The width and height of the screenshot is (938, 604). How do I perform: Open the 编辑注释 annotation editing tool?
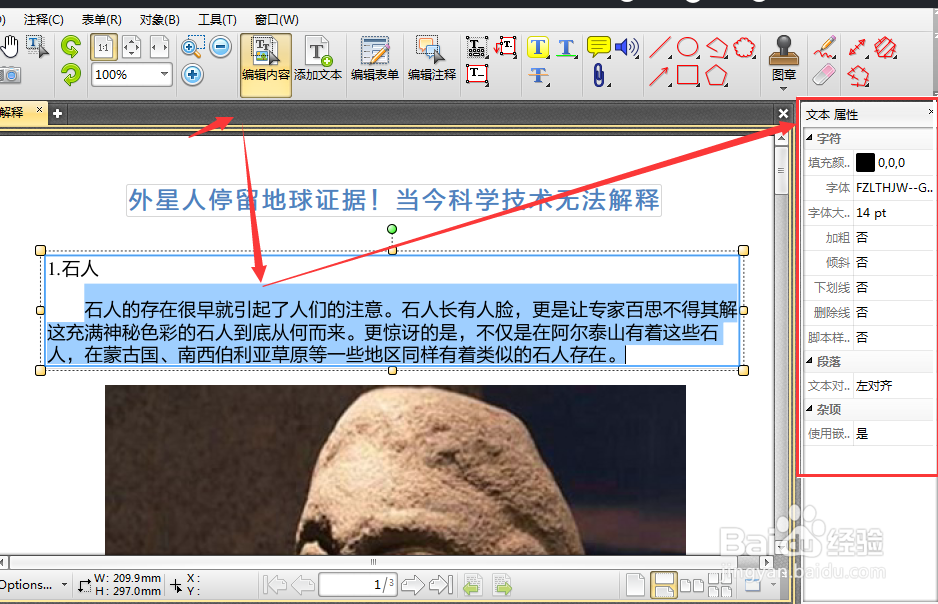431,62
